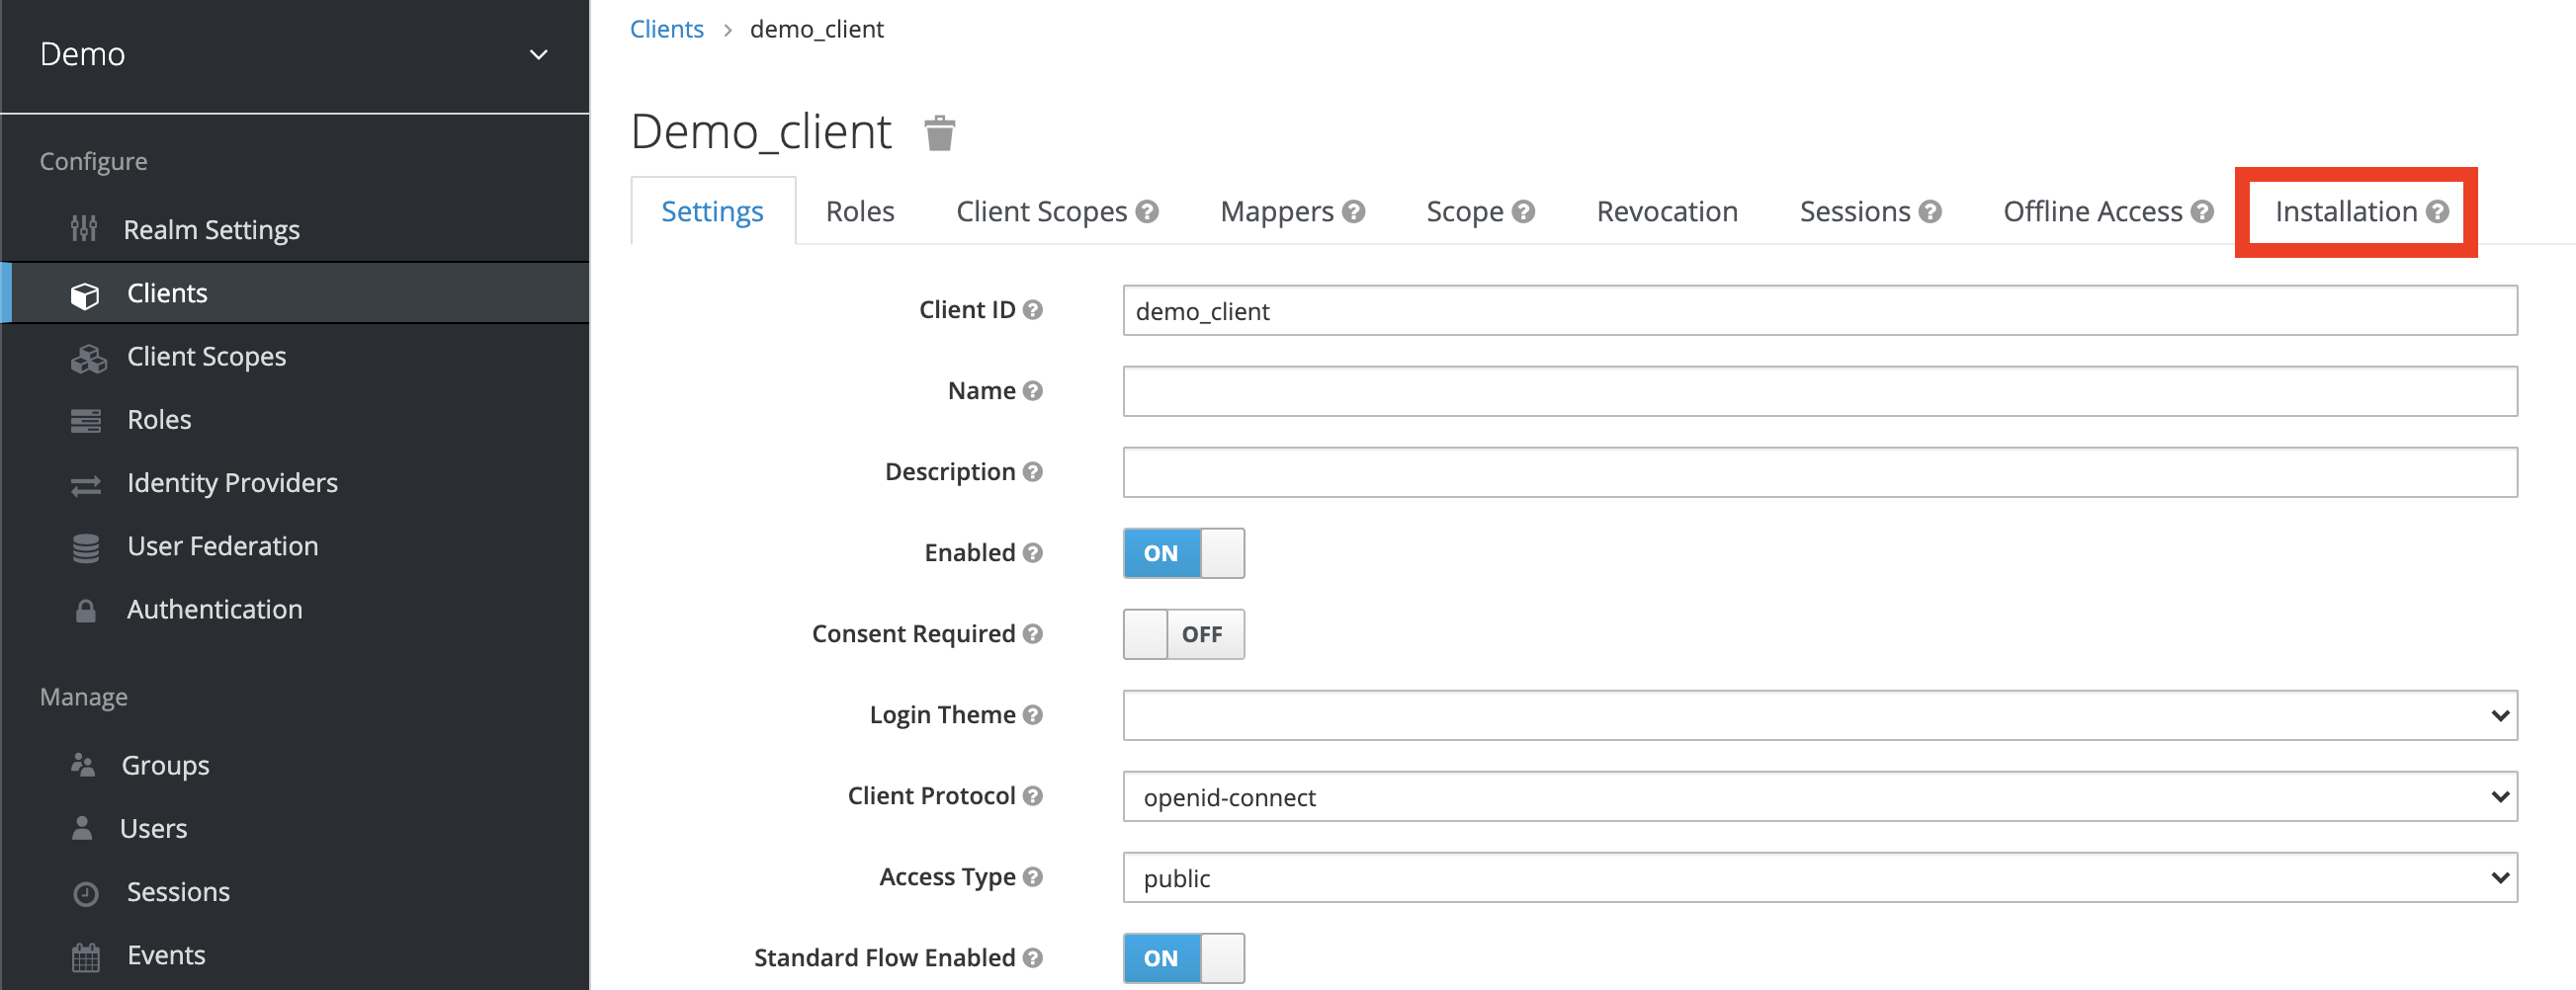Show help tooltip next to Description label
Screen dimensions: 2576x990
1033,472
